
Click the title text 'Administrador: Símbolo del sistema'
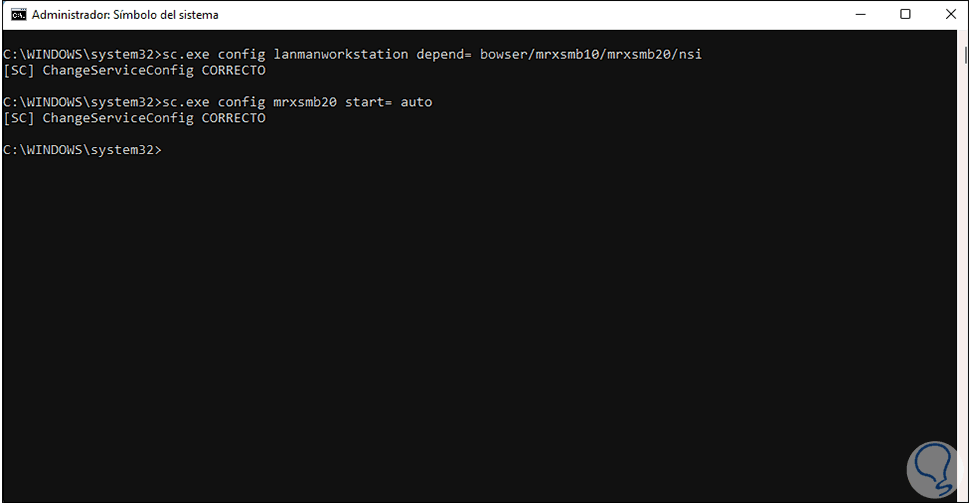tap(125, 15)
